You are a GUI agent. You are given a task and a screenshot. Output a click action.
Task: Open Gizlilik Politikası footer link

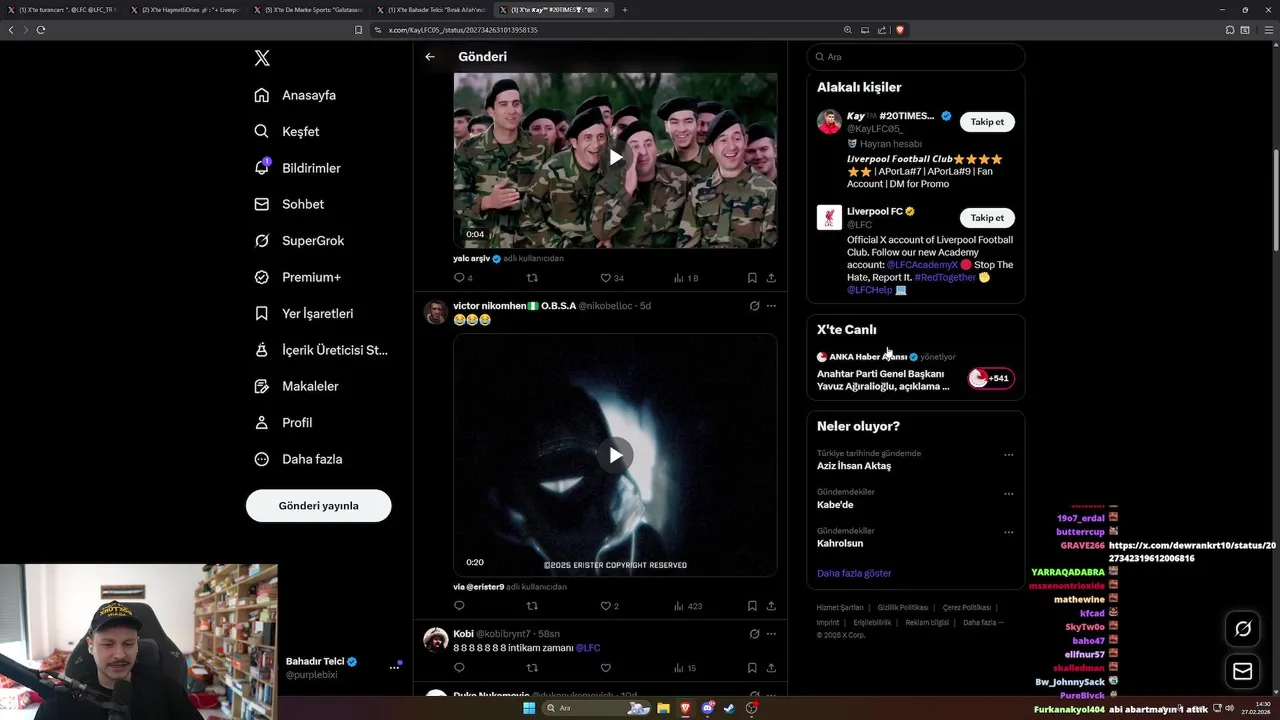click(x=903, y=607)
